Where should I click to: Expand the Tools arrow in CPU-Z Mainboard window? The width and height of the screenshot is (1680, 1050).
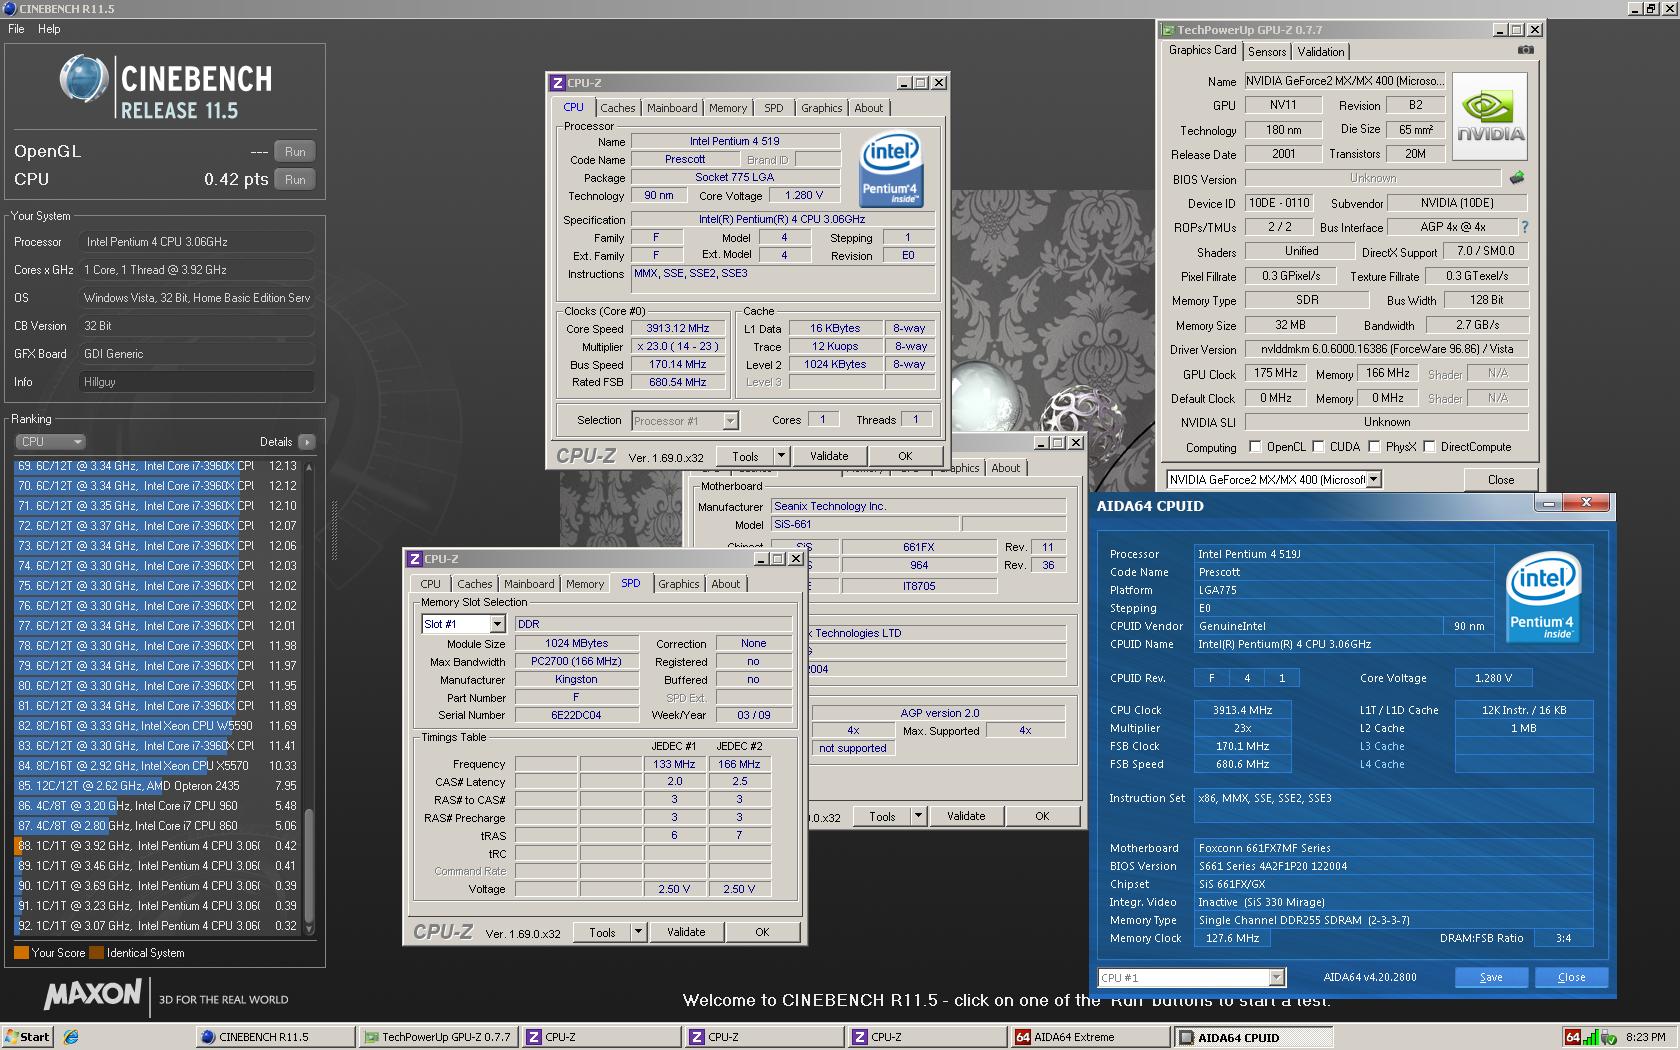point(918,816)
